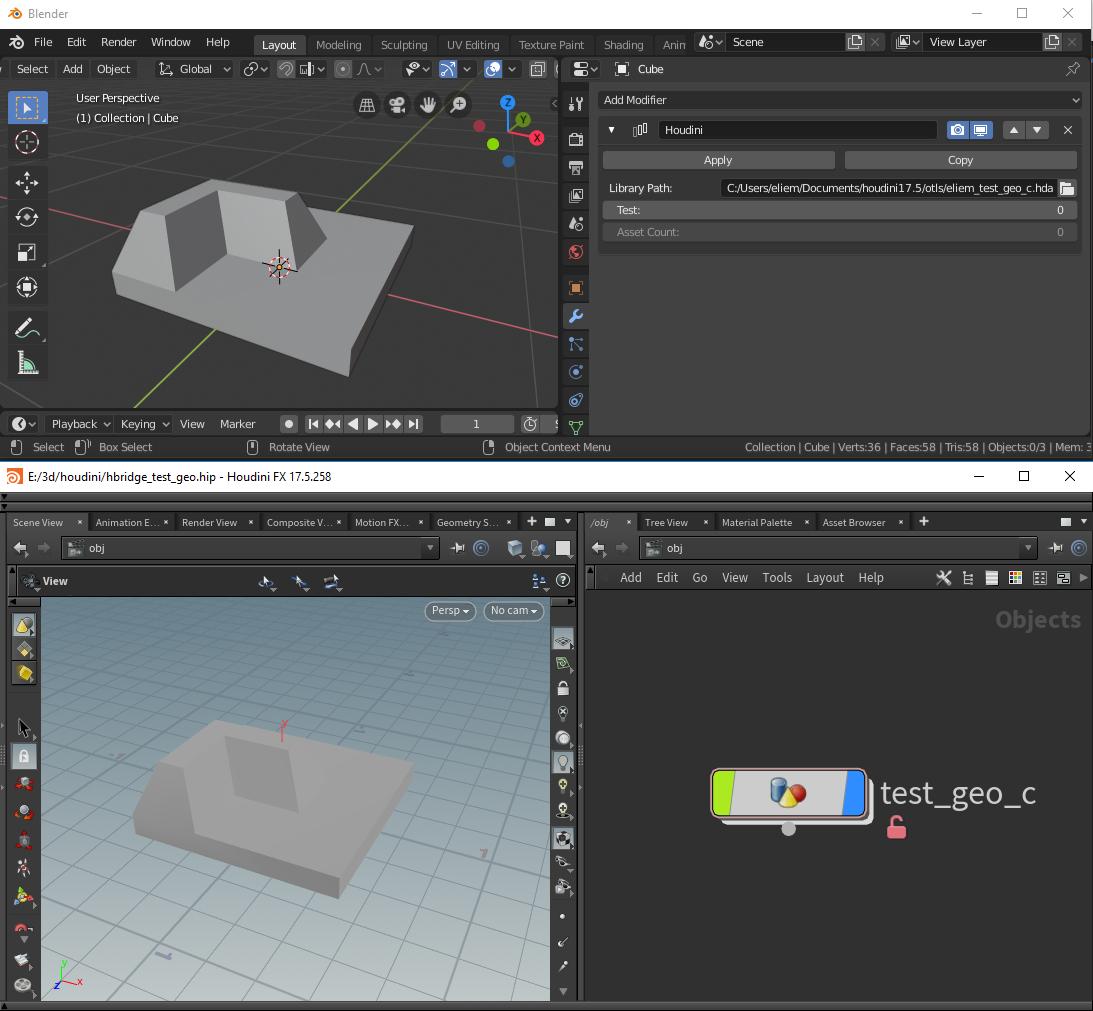The image size is (1093, 1011).
Task: Toggle auto keying record button
Action: [289, 424]
